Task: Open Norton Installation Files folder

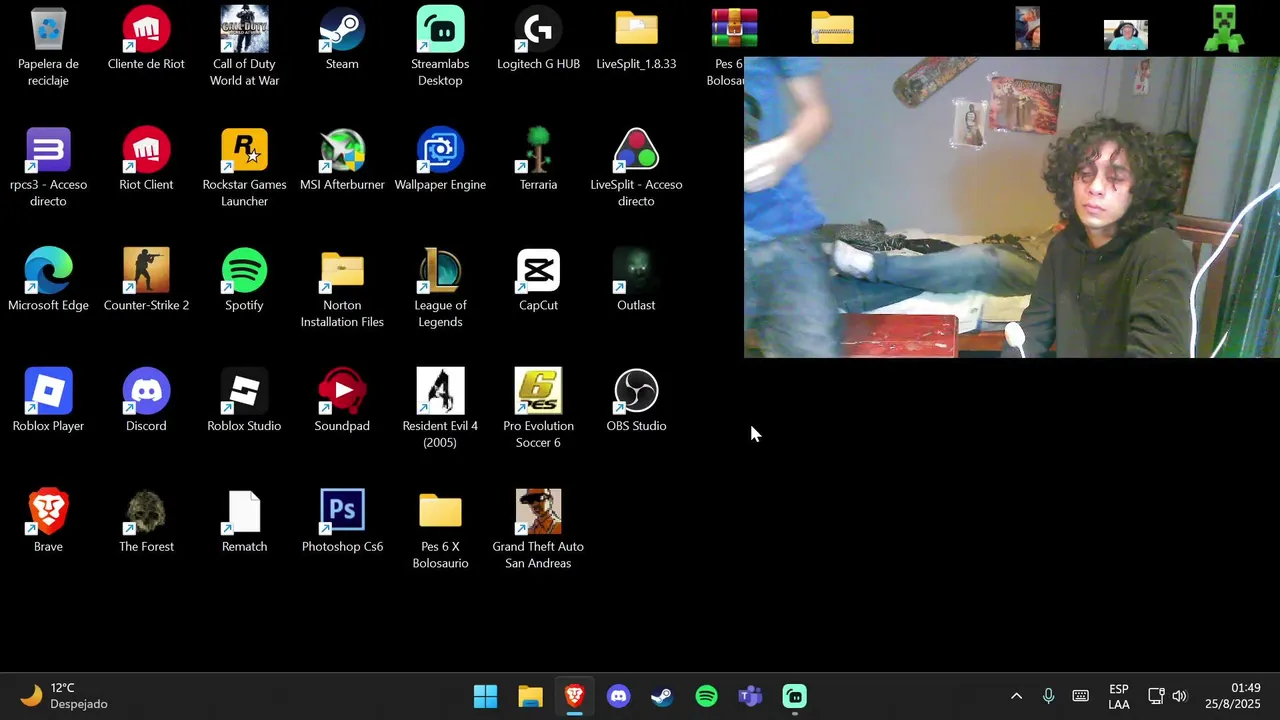Action: 342,289
